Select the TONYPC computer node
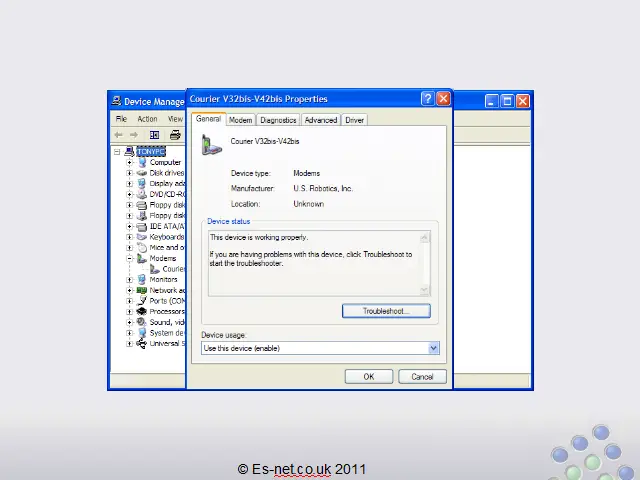640x480 pixels. (x=151, y=152)
